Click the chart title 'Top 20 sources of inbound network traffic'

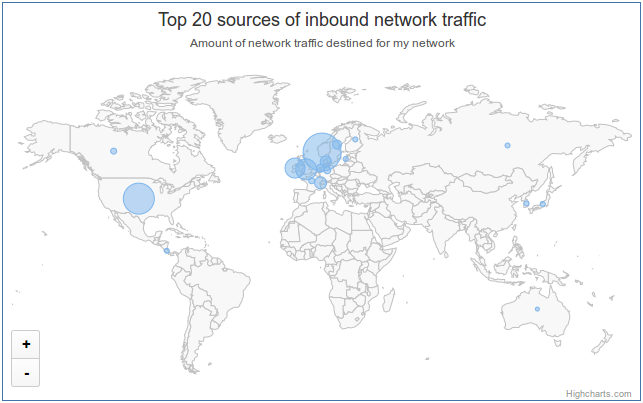coord(322,20)
